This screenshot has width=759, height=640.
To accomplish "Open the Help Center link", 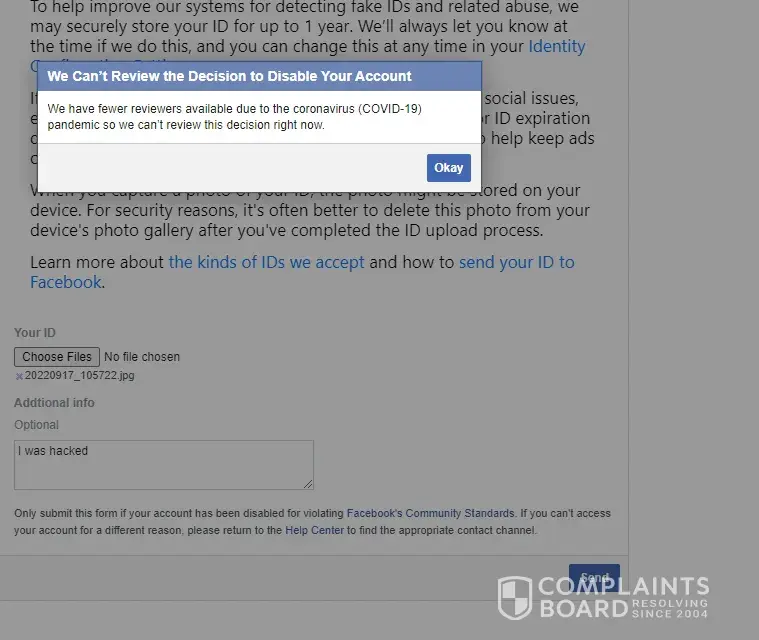I will coord(314,530).
